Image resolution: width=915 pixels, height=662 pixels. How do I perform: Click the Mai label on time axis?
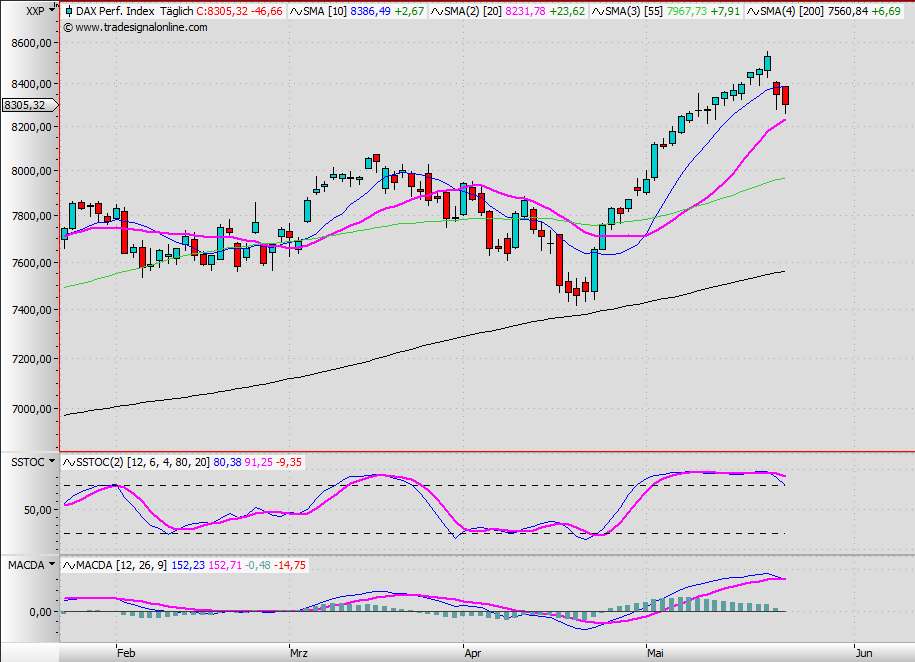point(655,653)
